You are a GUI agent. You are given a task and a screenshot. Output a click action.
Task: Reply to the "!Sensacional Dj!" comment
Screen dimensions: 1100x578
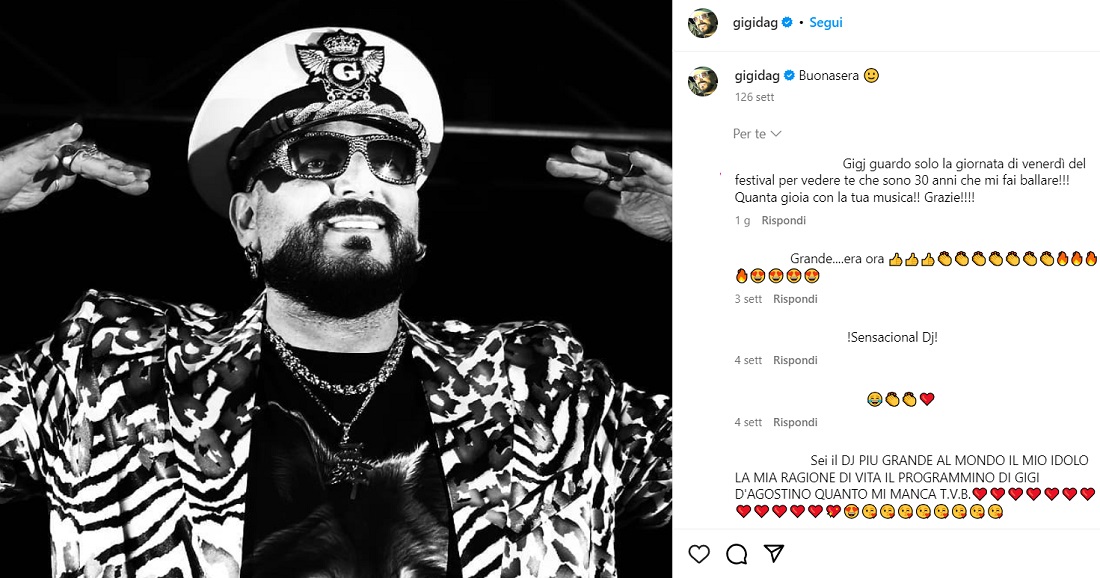coord(795,360)
